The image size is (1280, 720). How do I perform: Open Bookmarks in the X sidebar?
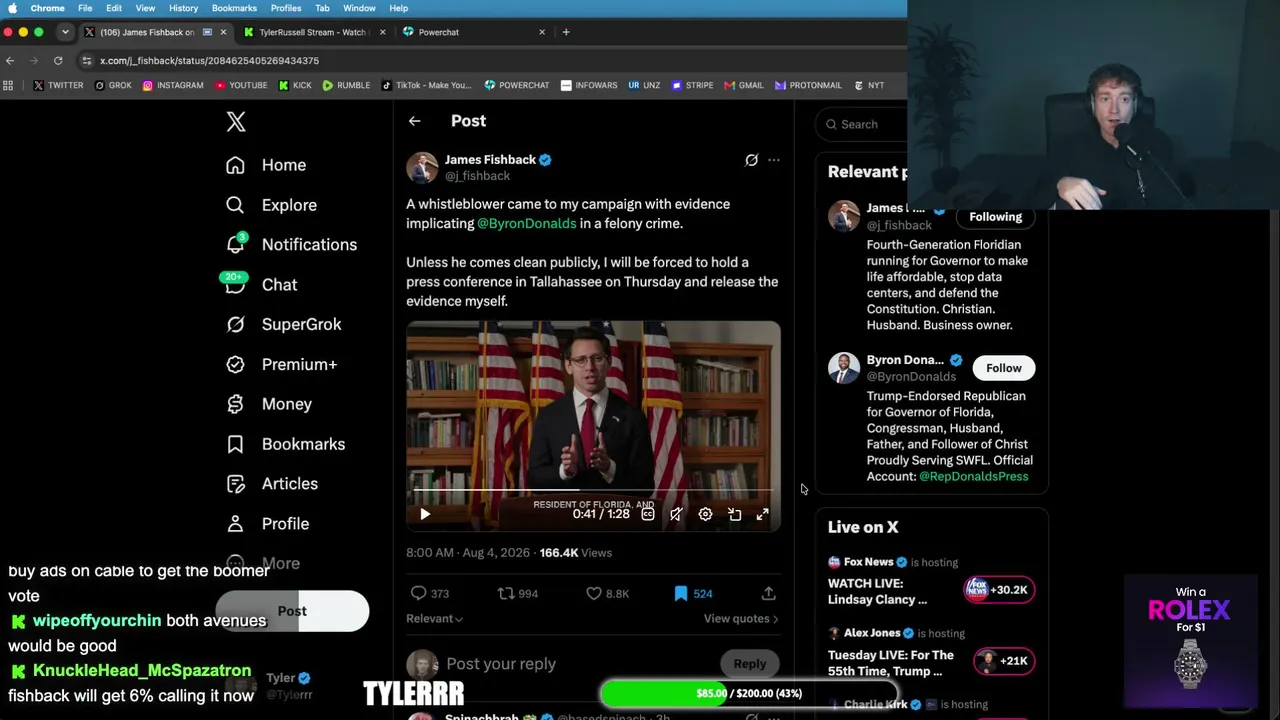285,444
